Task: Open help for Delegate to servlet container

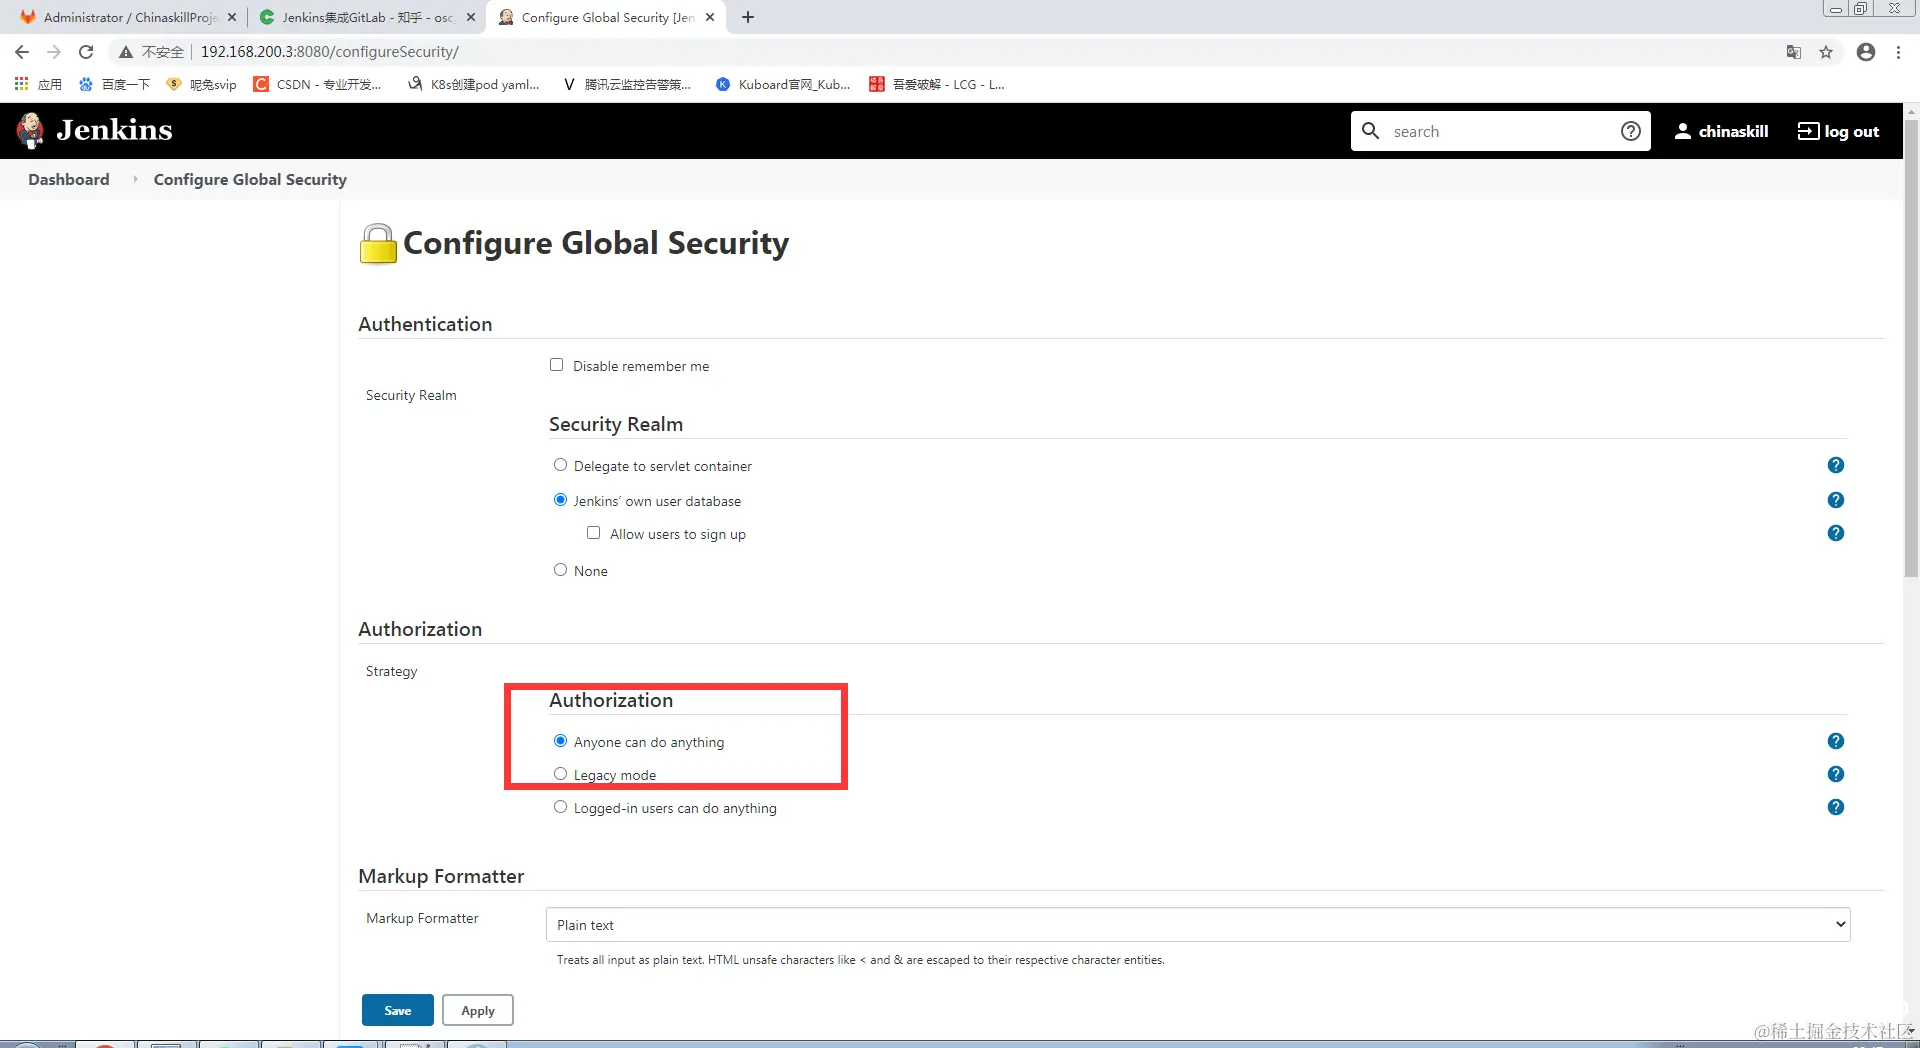Action: click(1835, 465)
